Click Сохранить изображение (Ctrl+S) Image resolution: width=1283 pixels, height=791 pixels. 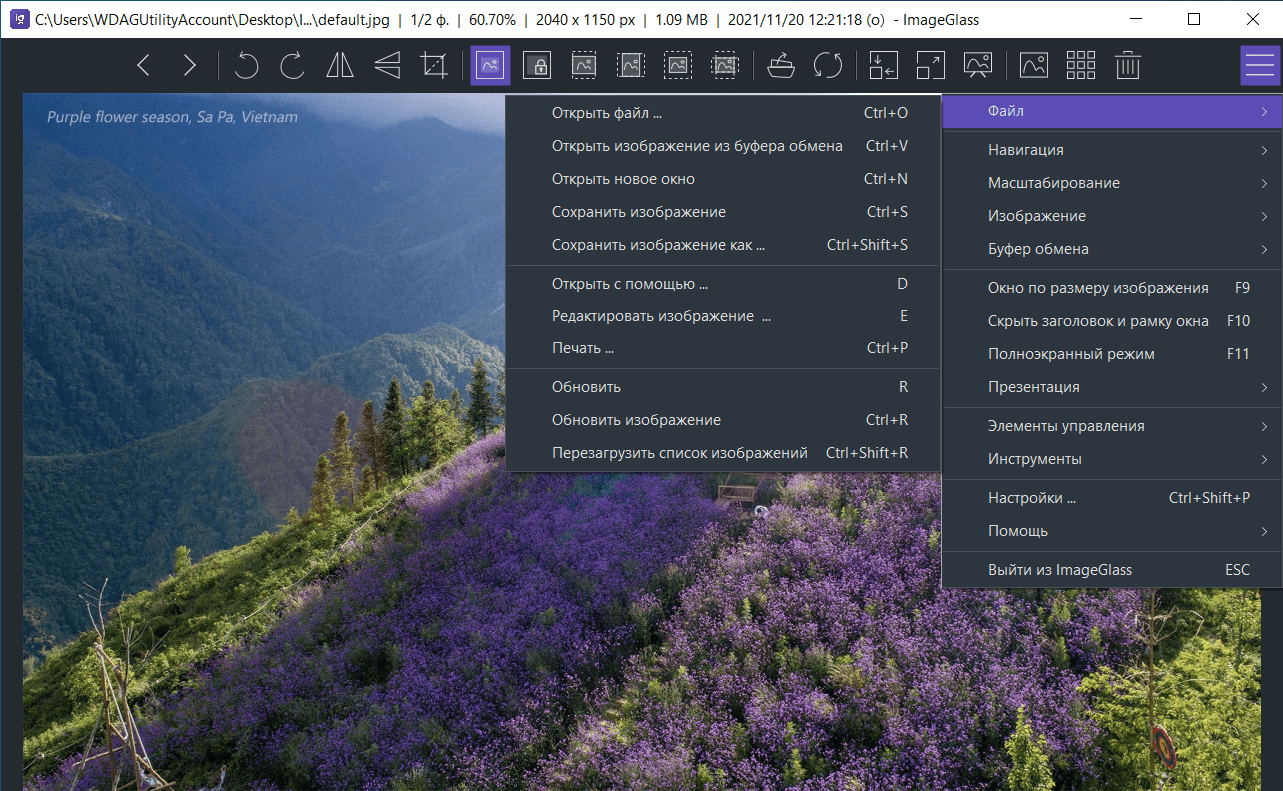coord(724,212)
